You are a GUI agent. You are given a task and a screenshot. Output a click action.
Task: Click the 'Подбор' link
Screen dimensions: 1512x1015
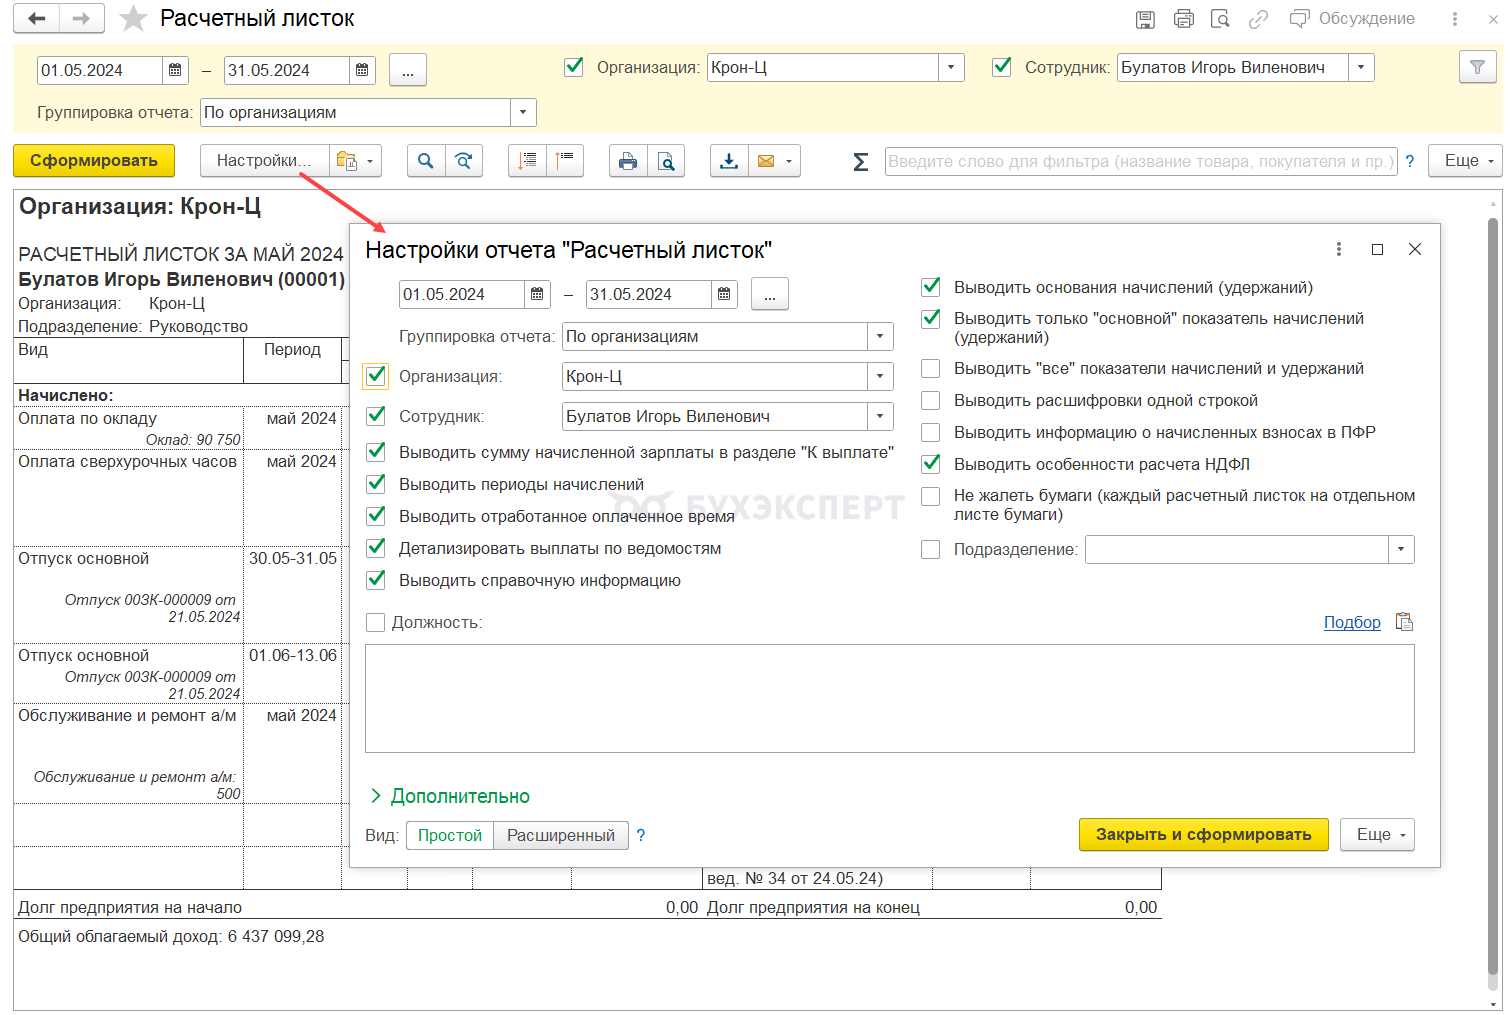(x=1351, y=622)
